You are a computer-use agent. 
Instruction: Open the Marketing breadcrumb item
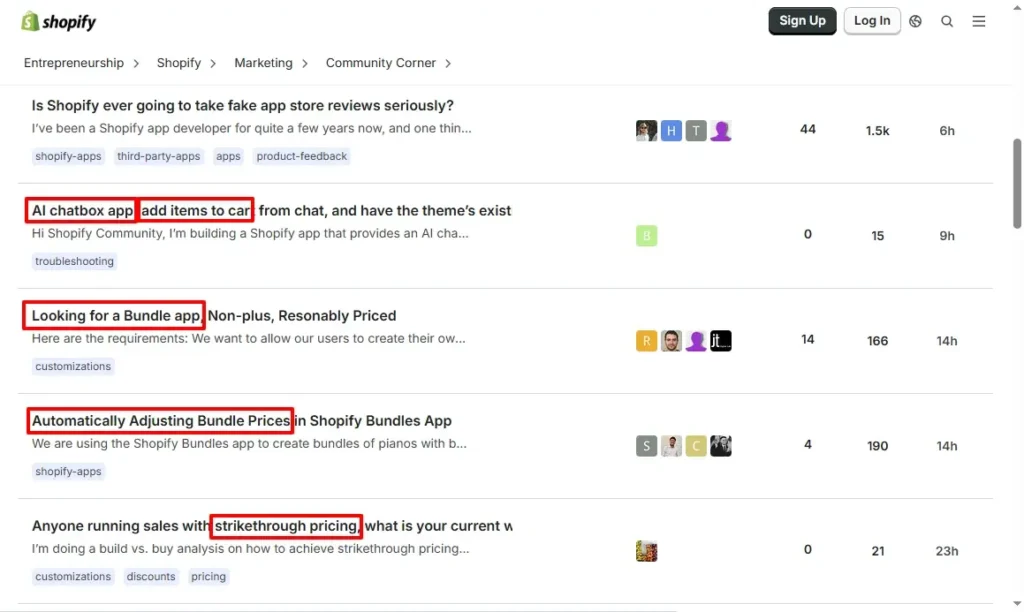pyautogui.click(x=263, y=62)
